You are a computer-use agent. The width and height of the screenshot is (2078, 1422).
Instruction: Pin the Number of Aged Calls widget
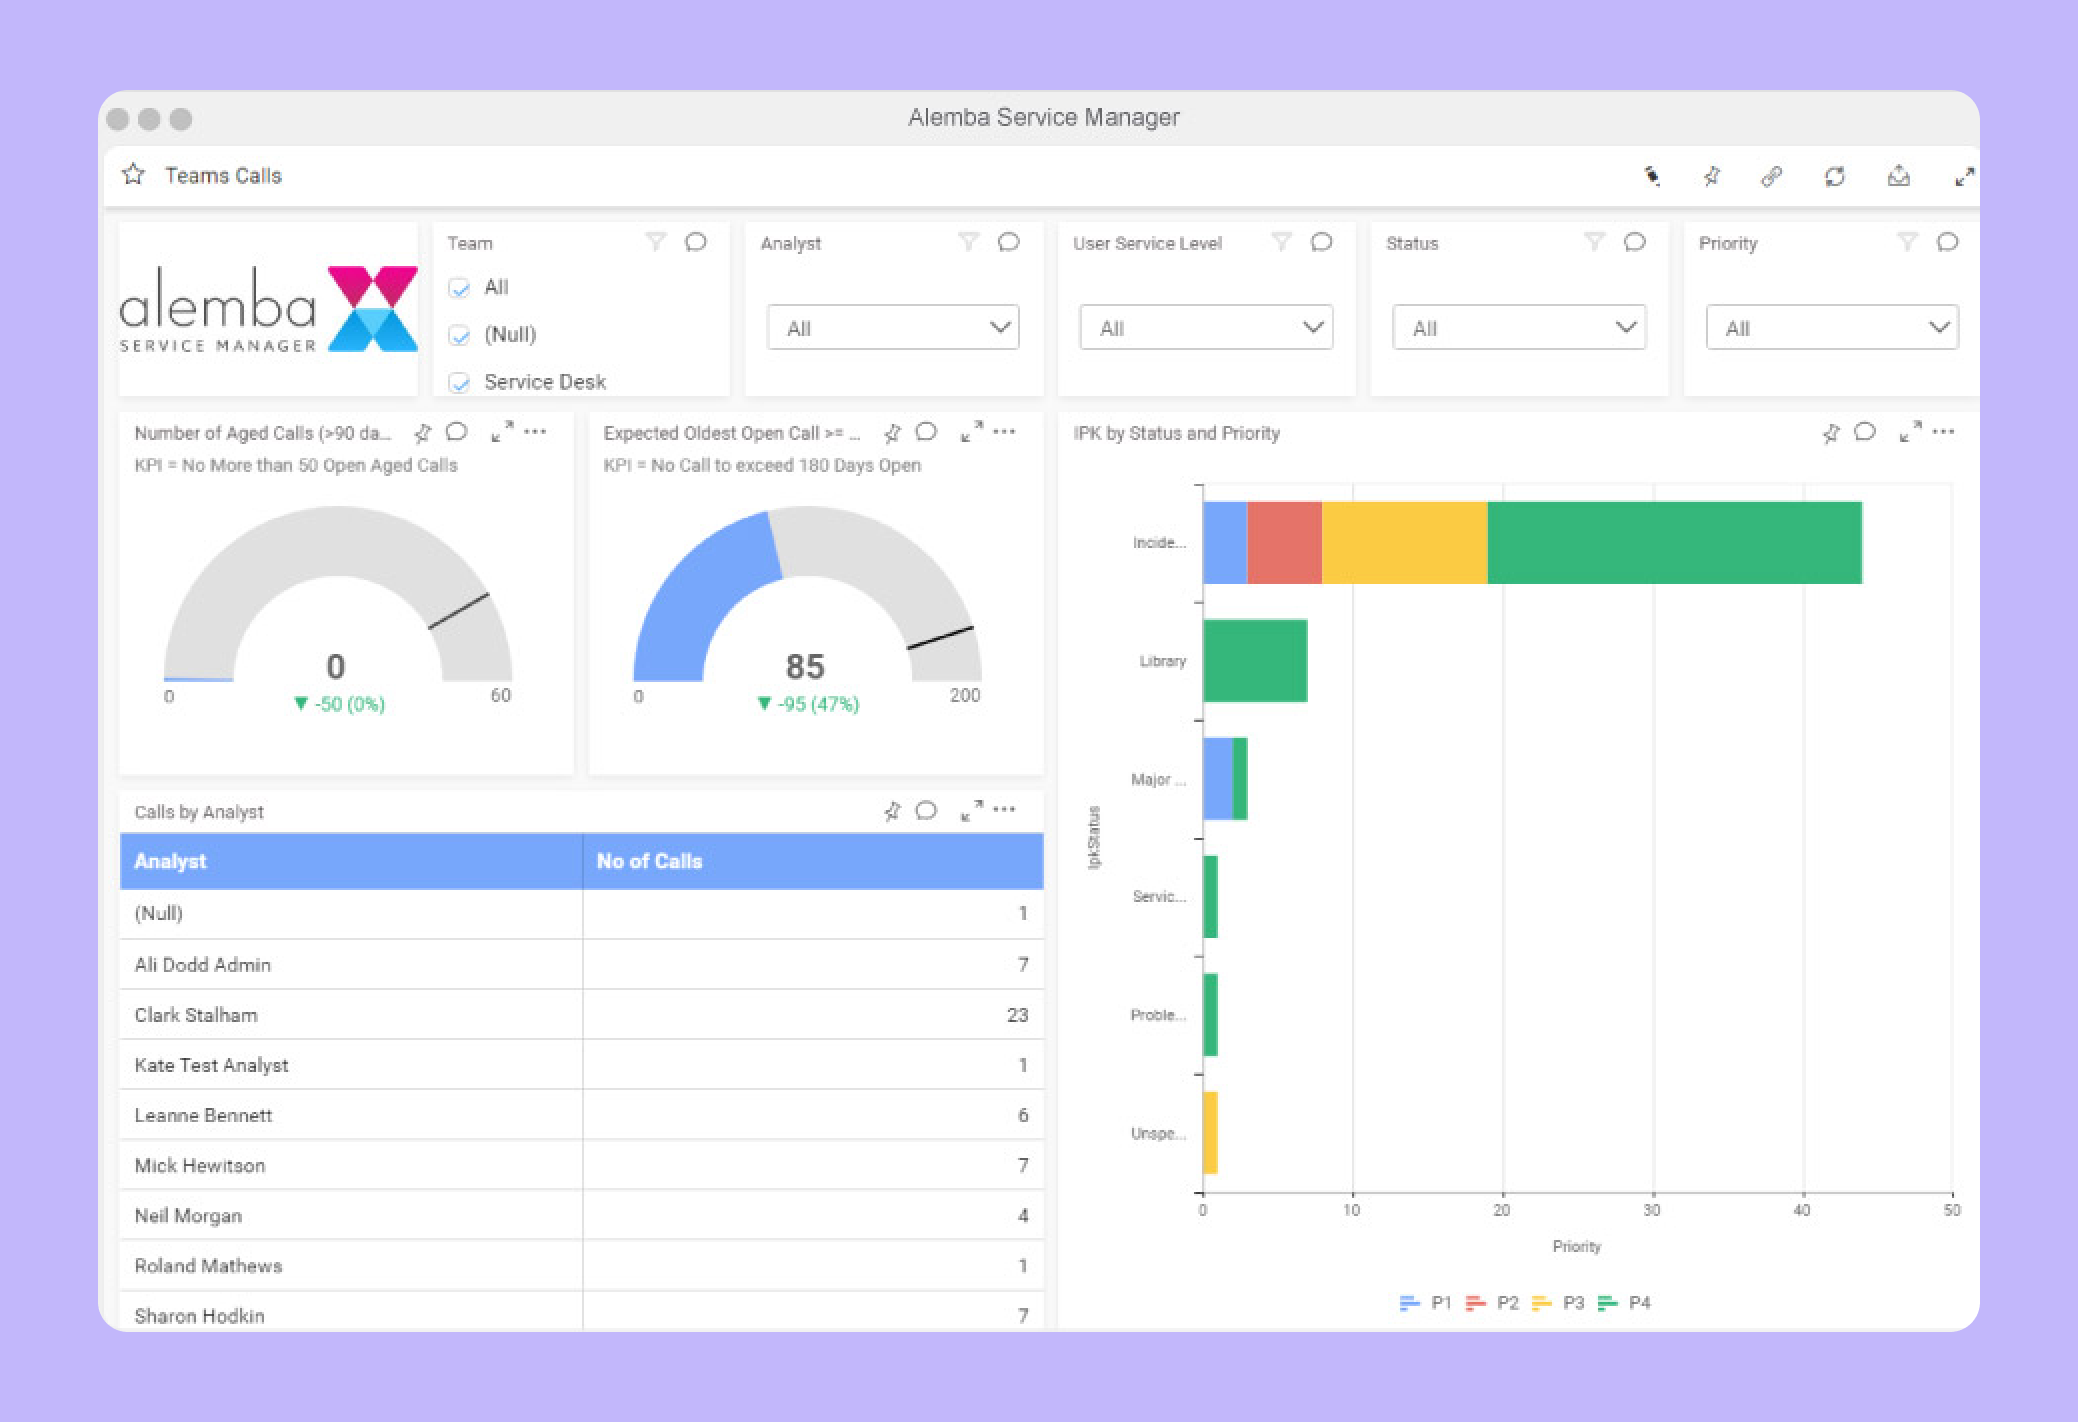coord(423,432)
